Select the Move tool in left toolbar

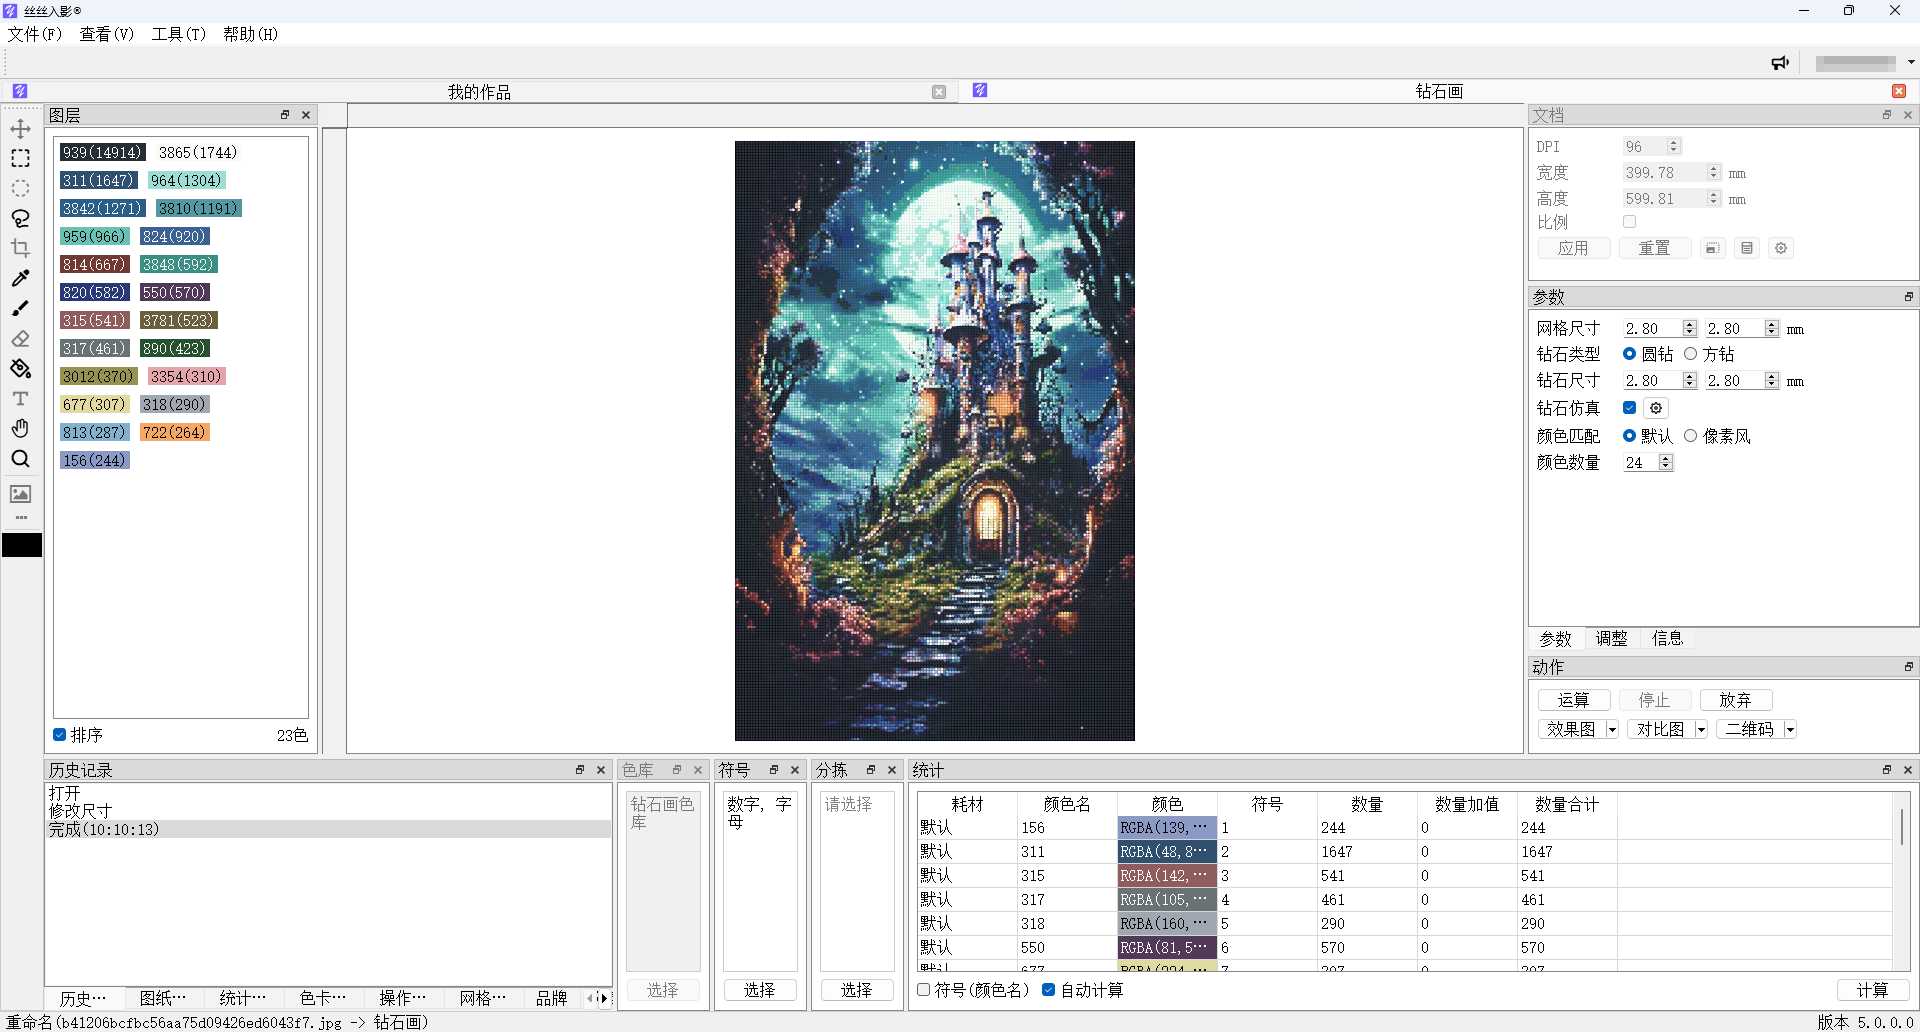pos(20,129)
